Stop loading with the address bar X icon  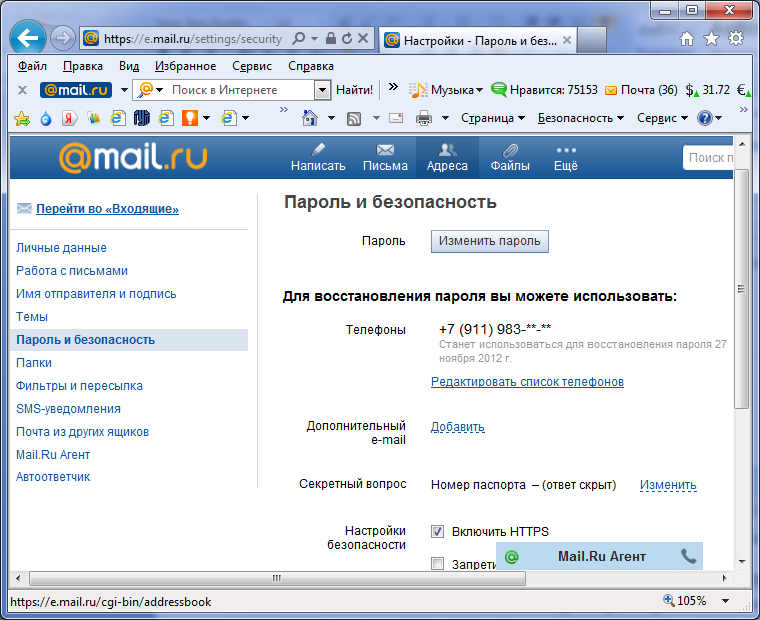(363, 38)
